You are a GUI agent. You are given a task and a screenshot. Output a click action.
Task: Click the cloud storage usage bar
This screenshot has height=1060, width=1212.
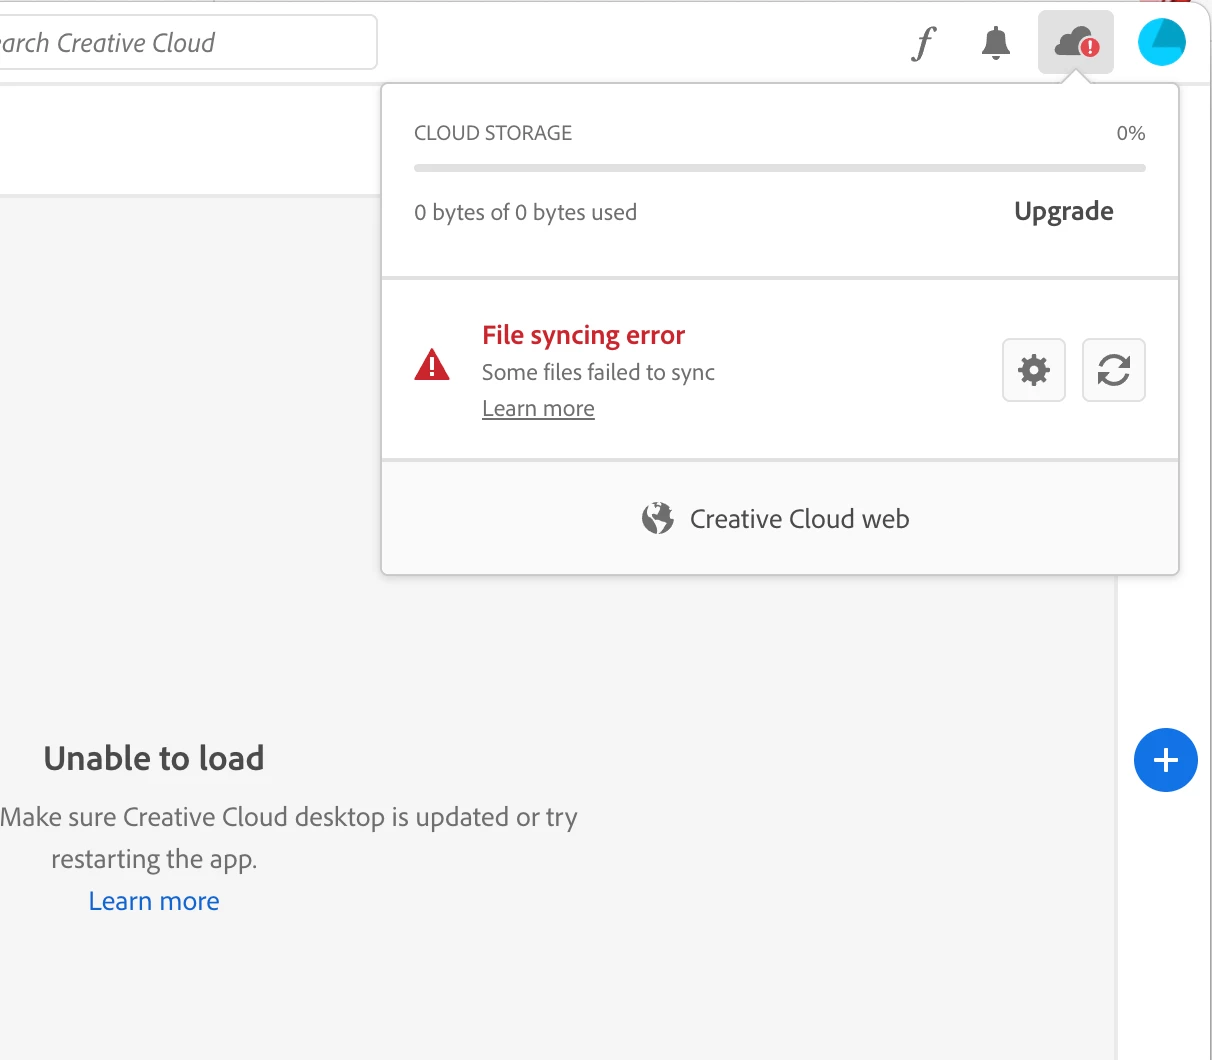click(780, 168)
